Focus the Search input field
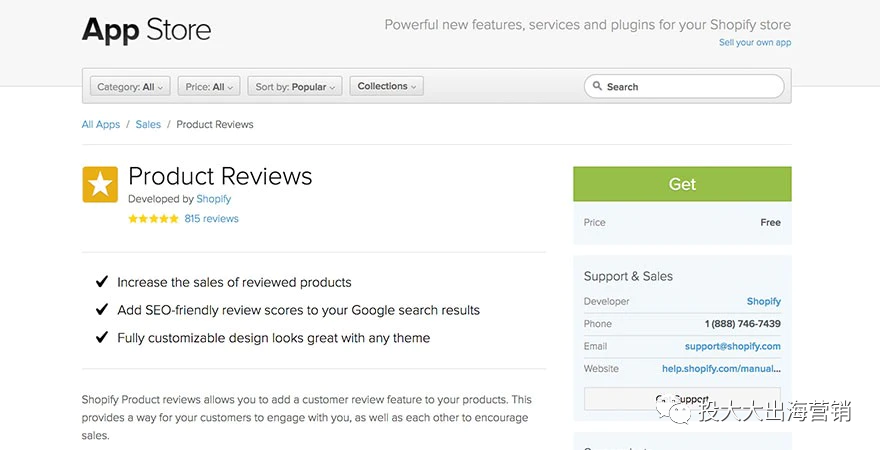Screen dimensions: 880x450 (x=684, y=86)
